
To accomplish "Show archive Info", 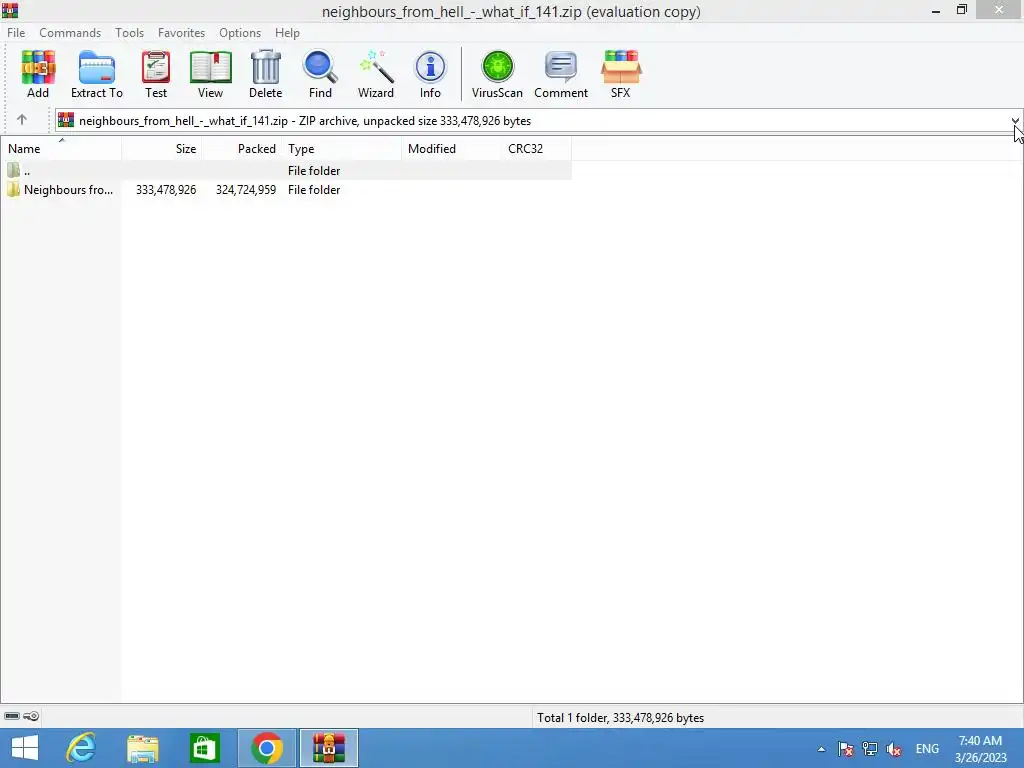I will 430,74.
